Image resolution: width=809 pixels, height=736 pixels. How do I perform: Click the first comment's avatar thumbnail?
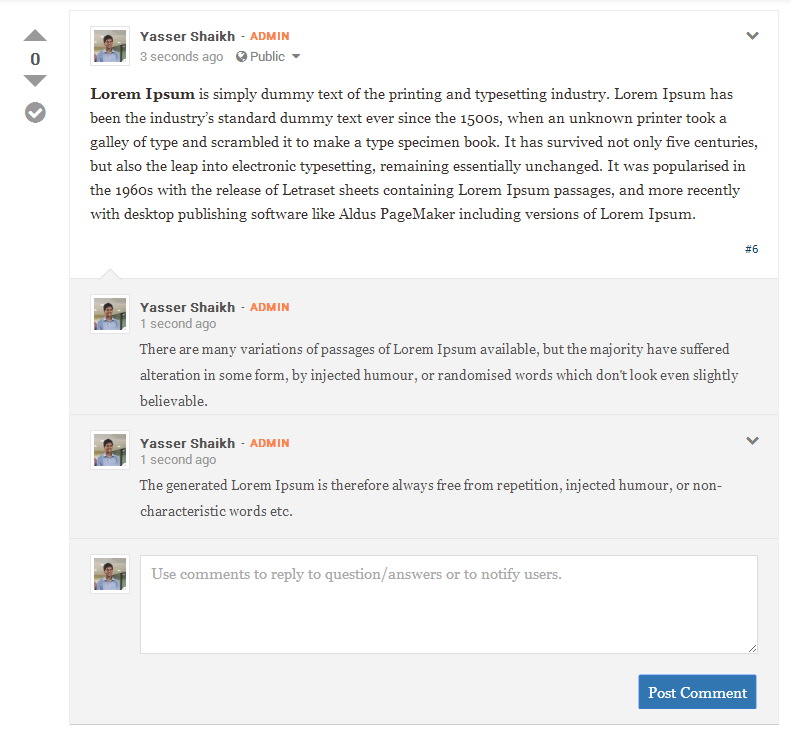(110, 314)
